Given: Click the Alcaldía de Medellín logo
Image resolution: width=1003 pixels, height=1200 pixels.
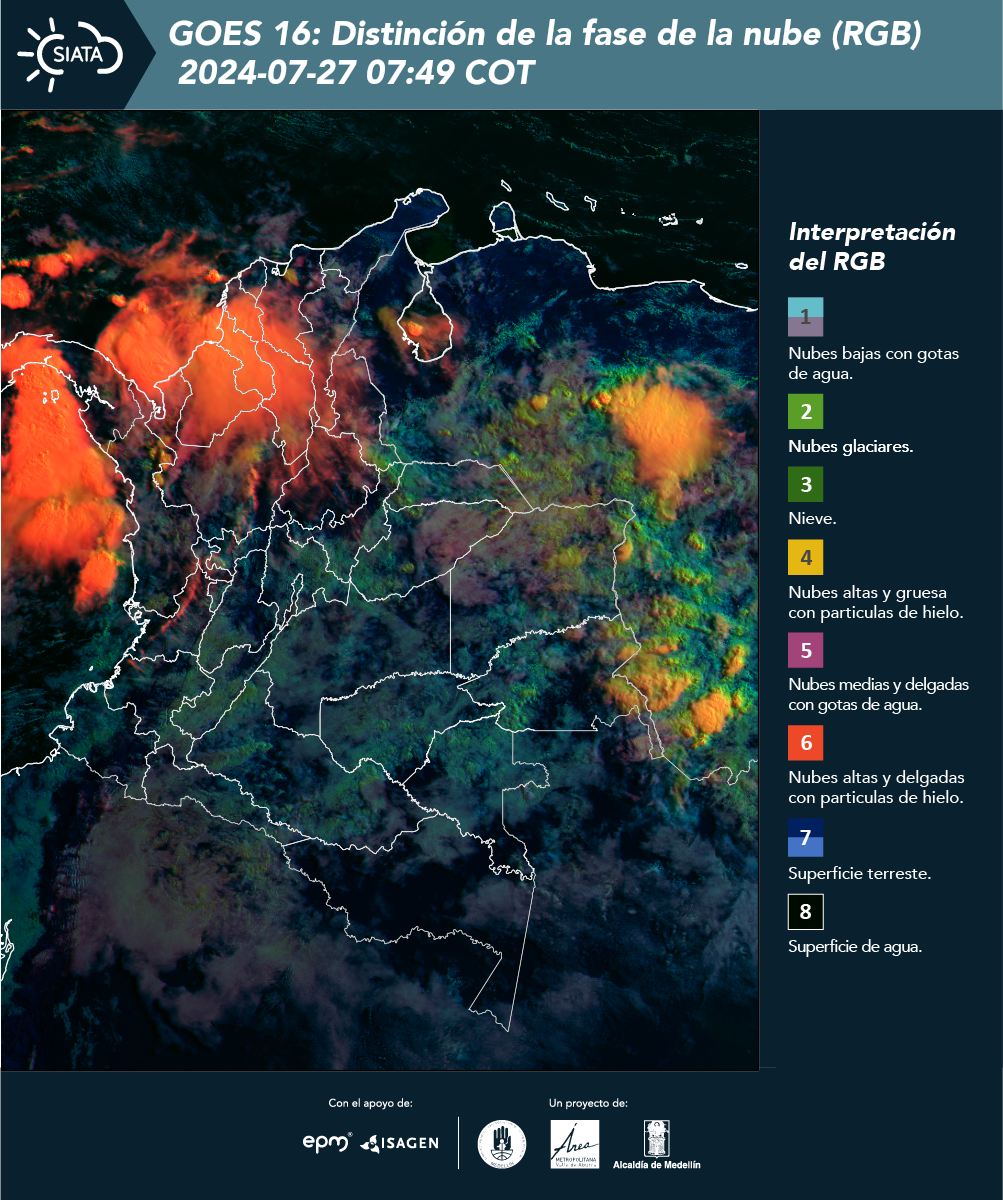Looking at the screenshot, I should coord(657,1145).
